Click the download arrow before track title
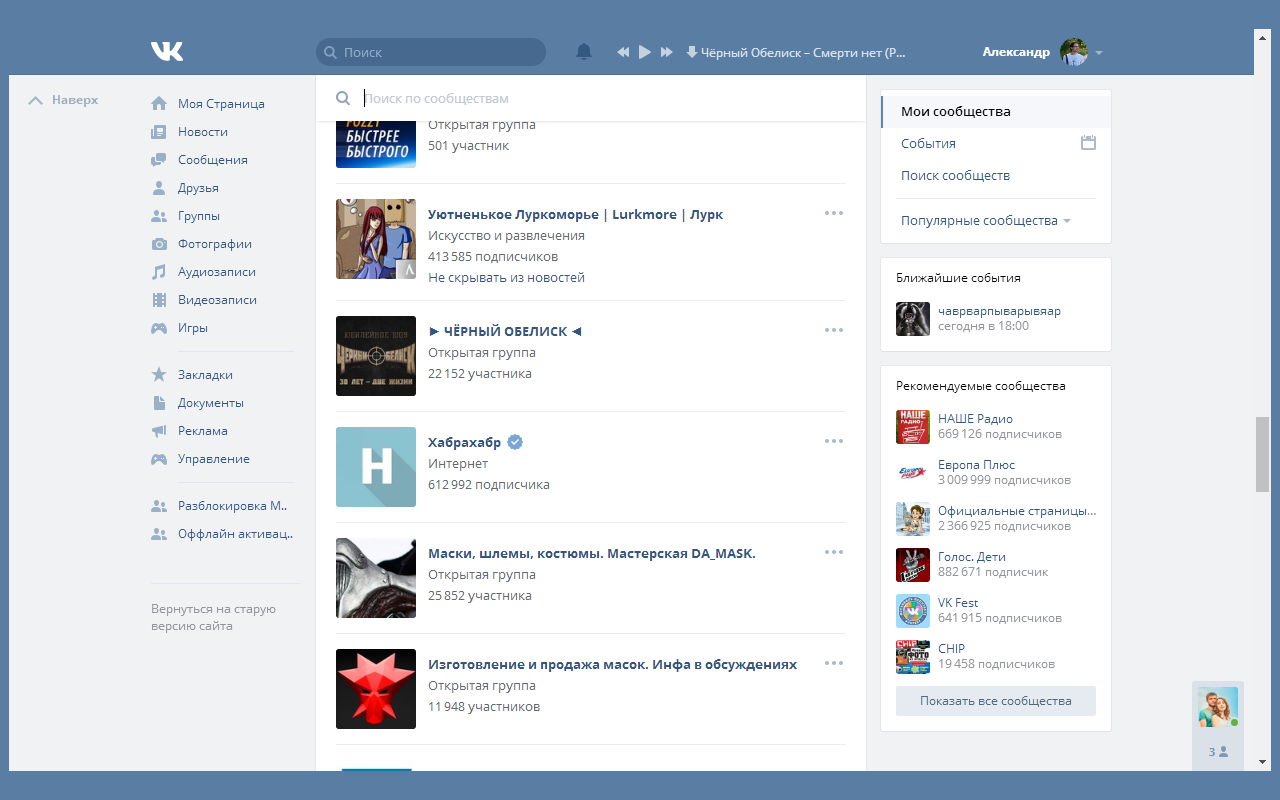 (691, 52)
